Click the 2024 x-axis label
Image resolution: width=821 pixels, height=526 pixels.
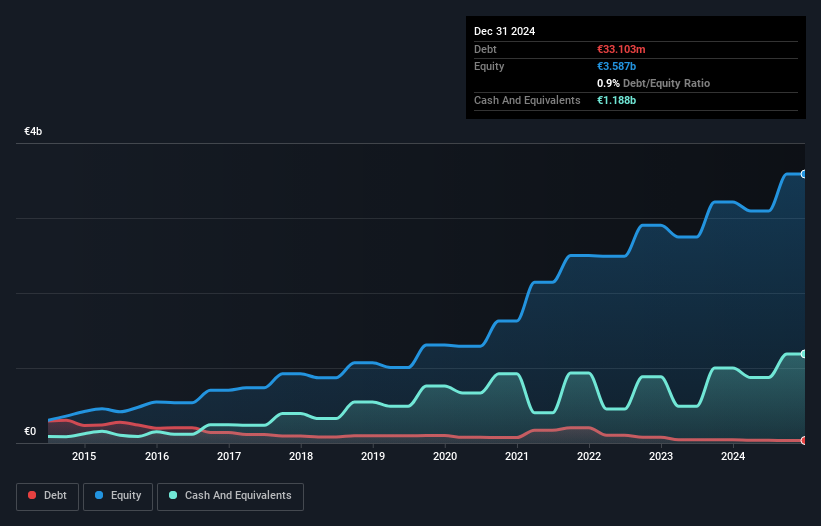733,456
